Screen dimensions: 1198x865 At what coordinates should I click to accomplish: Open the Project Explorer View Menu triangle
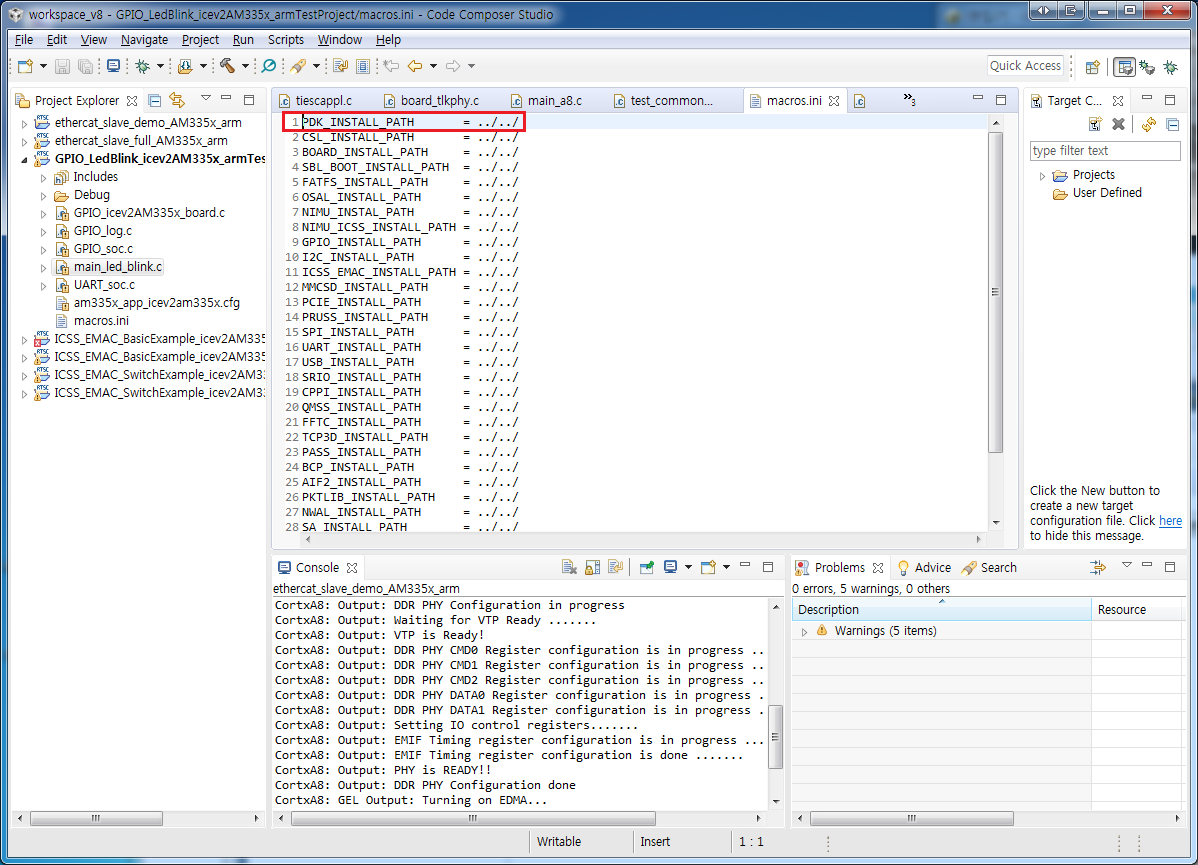(x=206, y=99)
